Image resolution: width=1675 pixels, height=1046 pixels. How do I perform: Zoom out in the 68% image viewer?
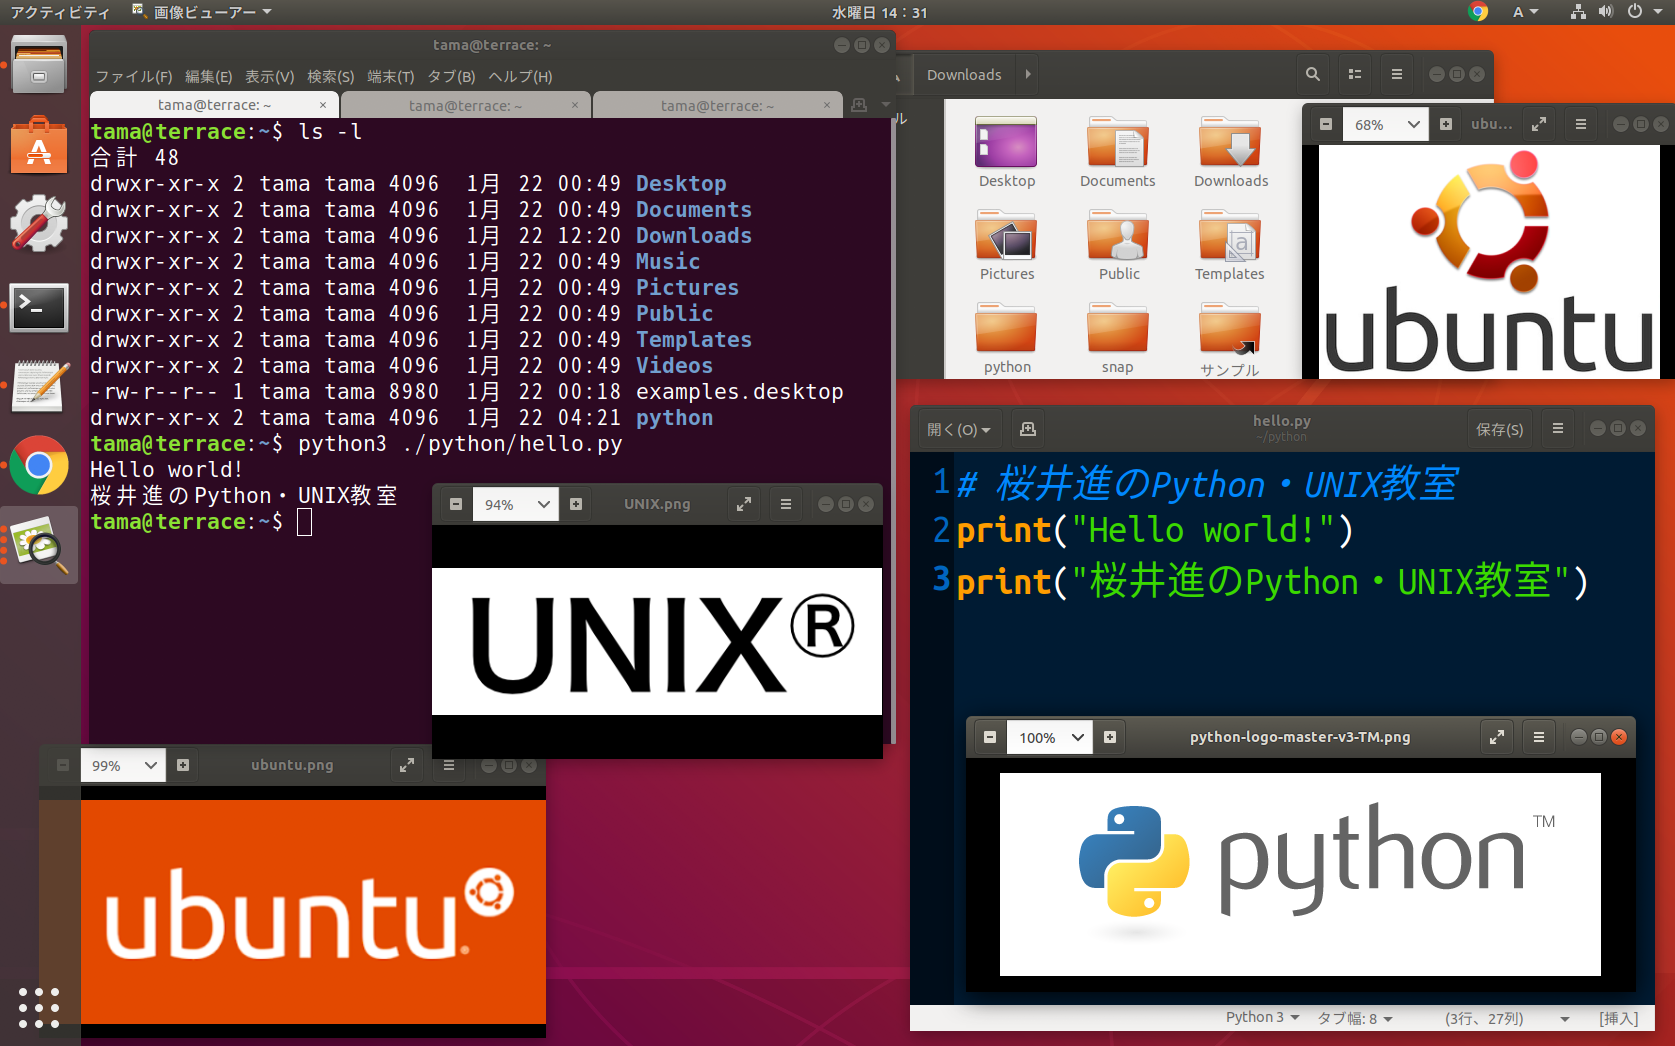(x=1326, y=124)
